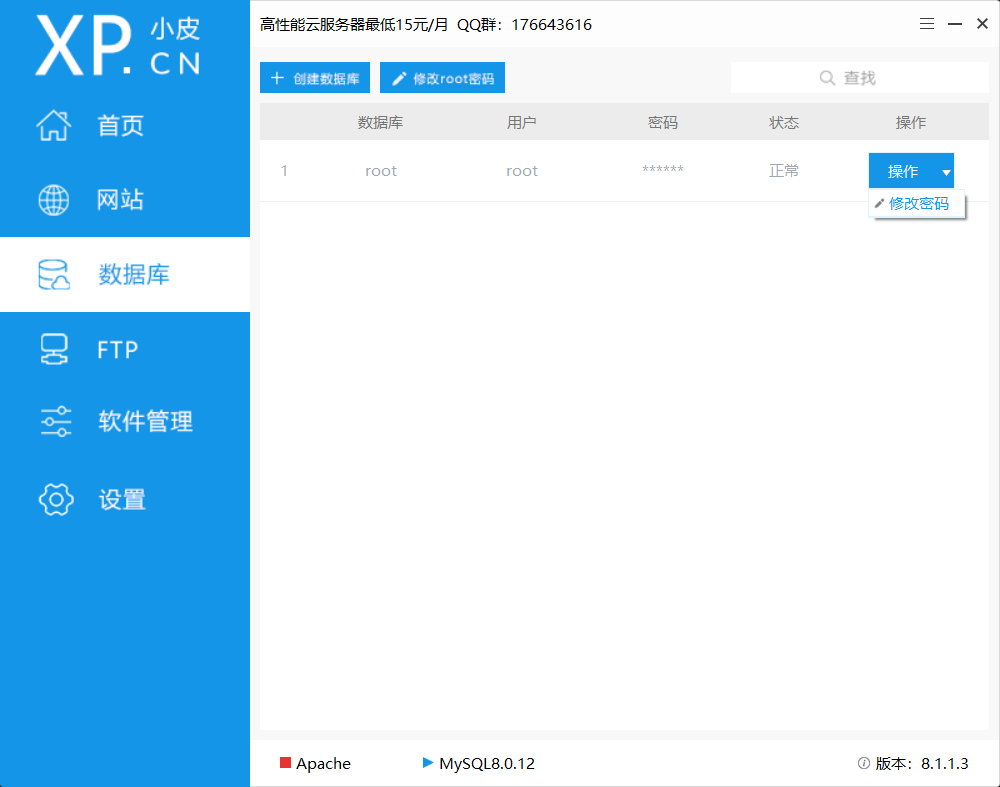Click the 密码 column header
Image resolution: width=1000 pixels, height=787 pixels.
[663, 122]
